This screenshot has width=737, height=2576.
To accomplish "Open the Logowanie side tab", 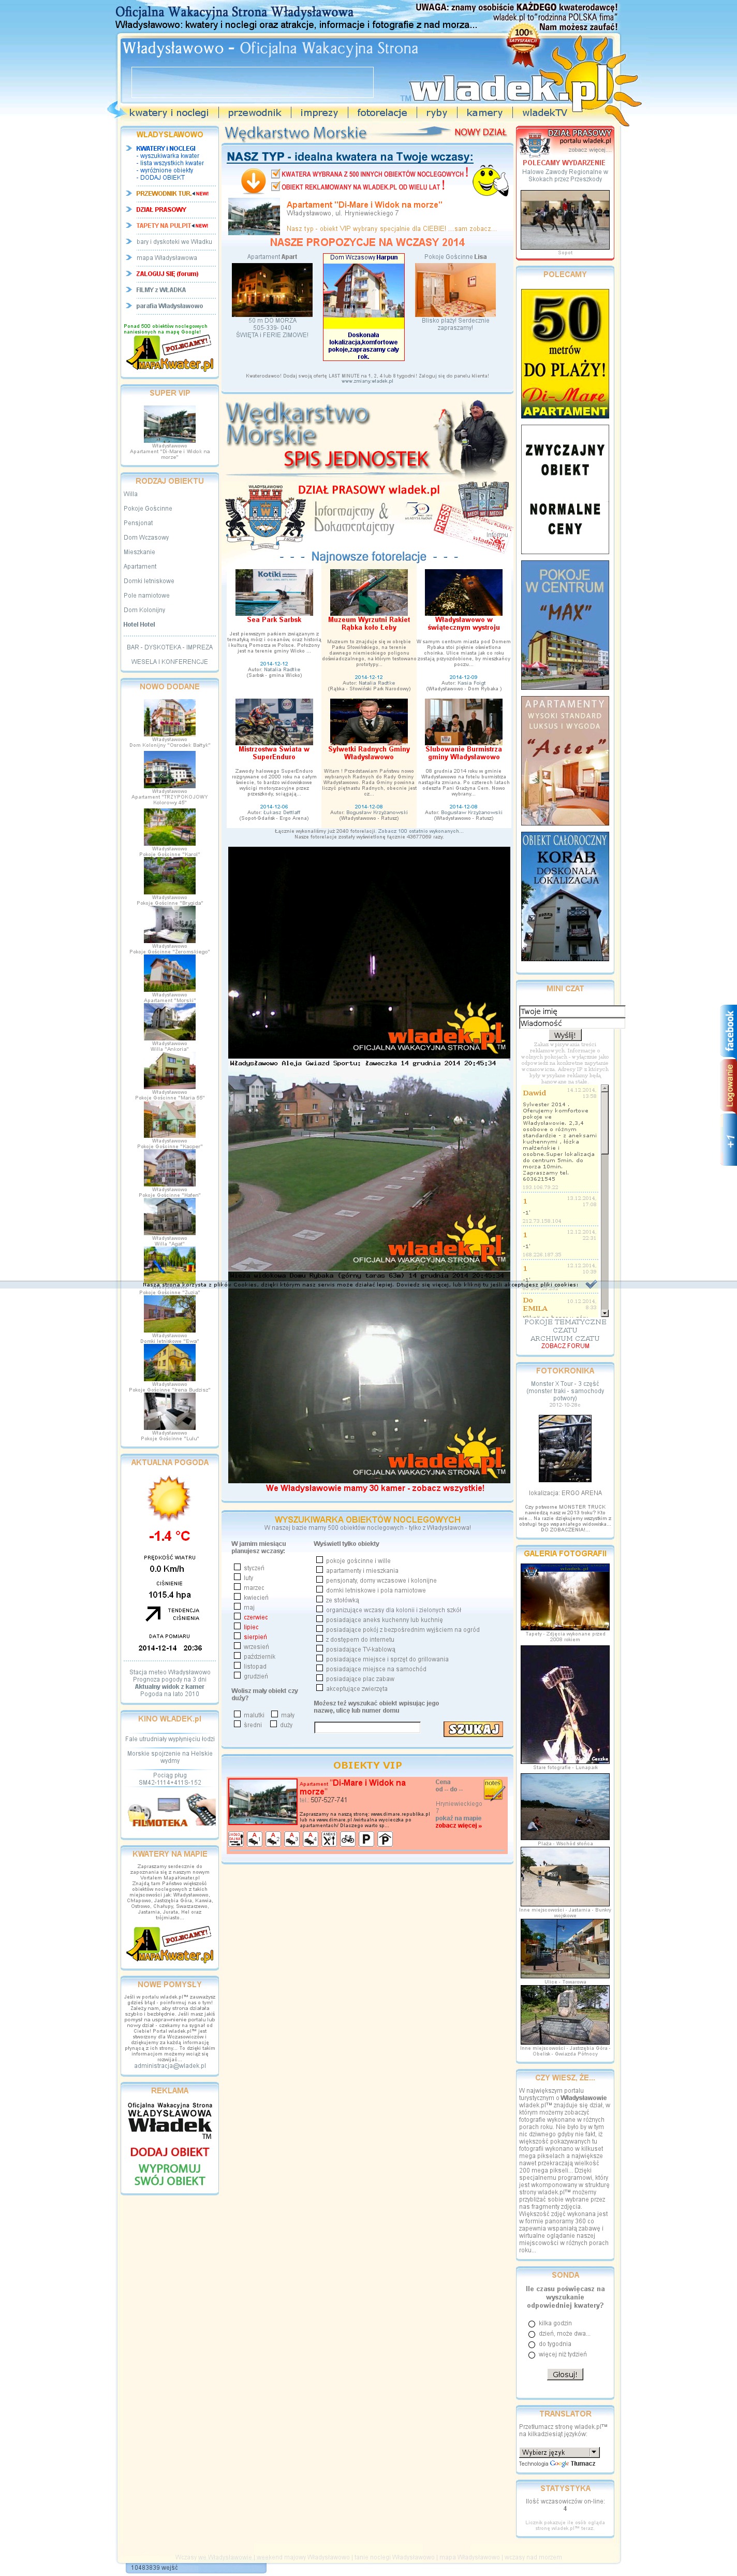I will (x=729, y=1085).
